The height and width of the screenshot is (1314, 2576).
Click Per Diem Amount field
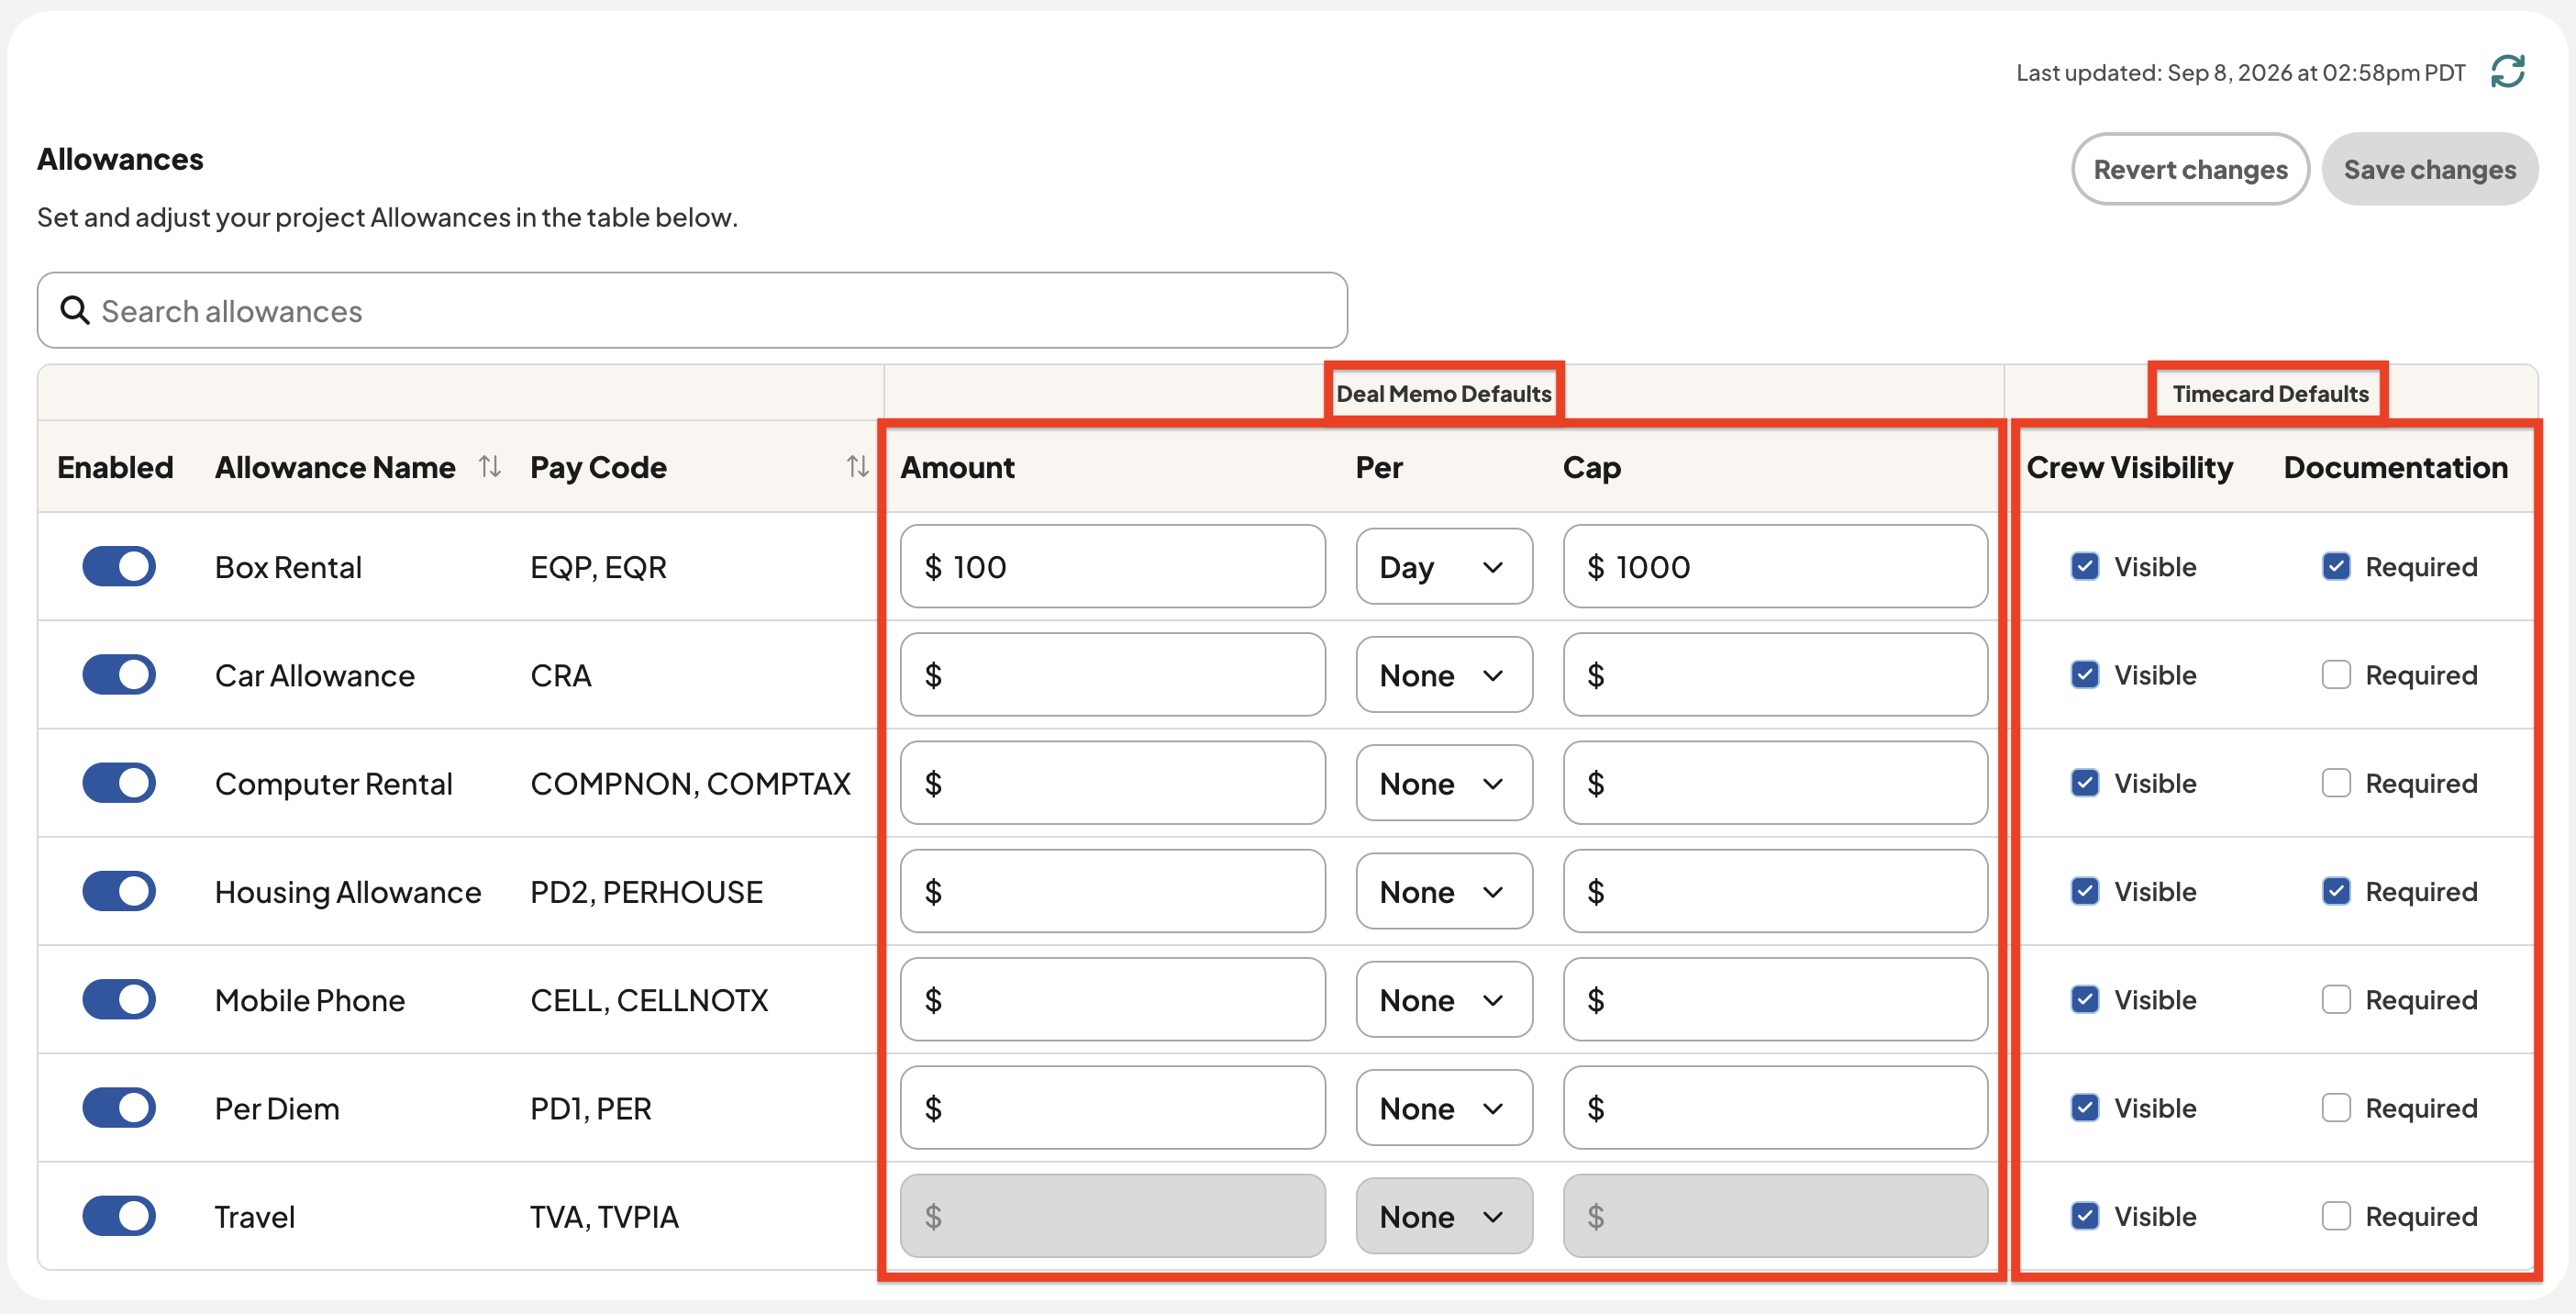1113,1108
